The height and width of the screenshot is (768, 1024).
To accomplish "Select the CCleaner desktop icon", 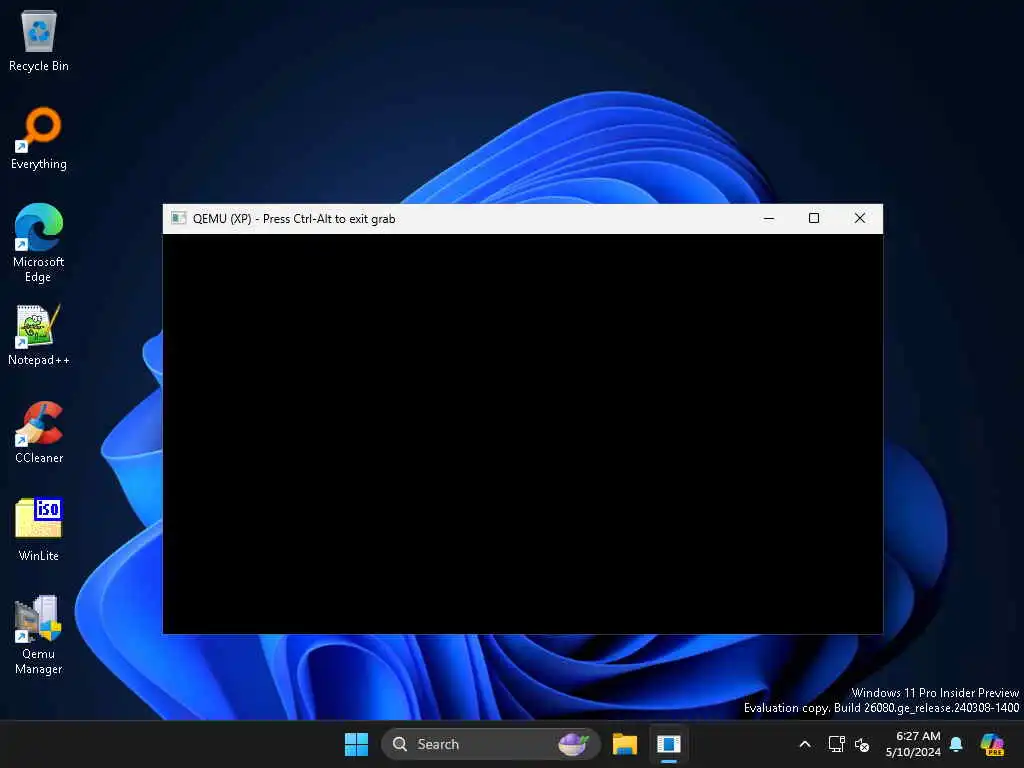I will point(39,432).
